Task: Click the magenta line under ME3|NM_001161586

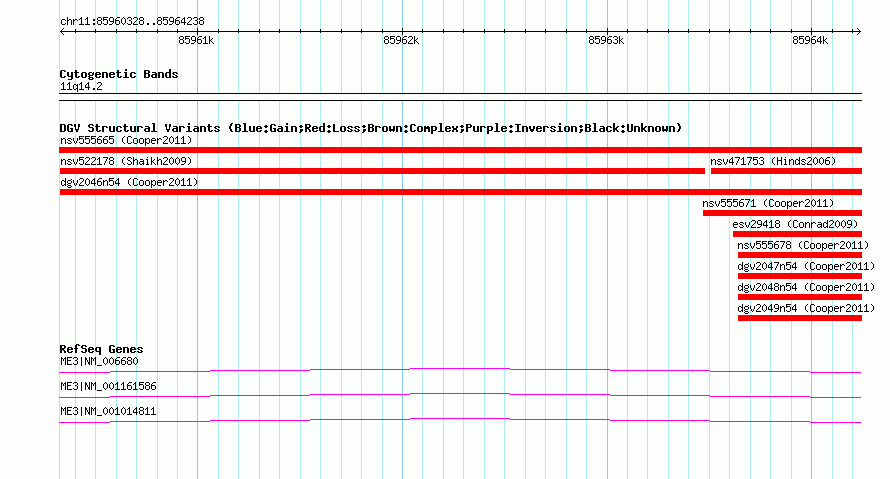Action: 460,396
